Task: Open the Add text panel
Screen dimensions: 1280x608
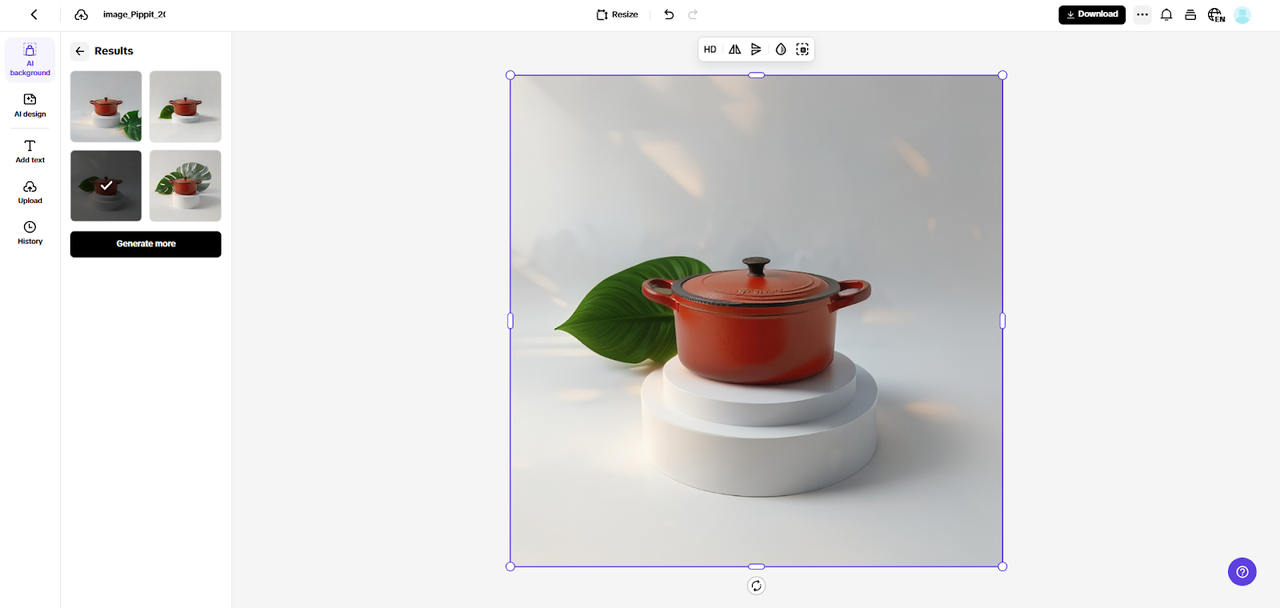Action: tap(30, 151)
